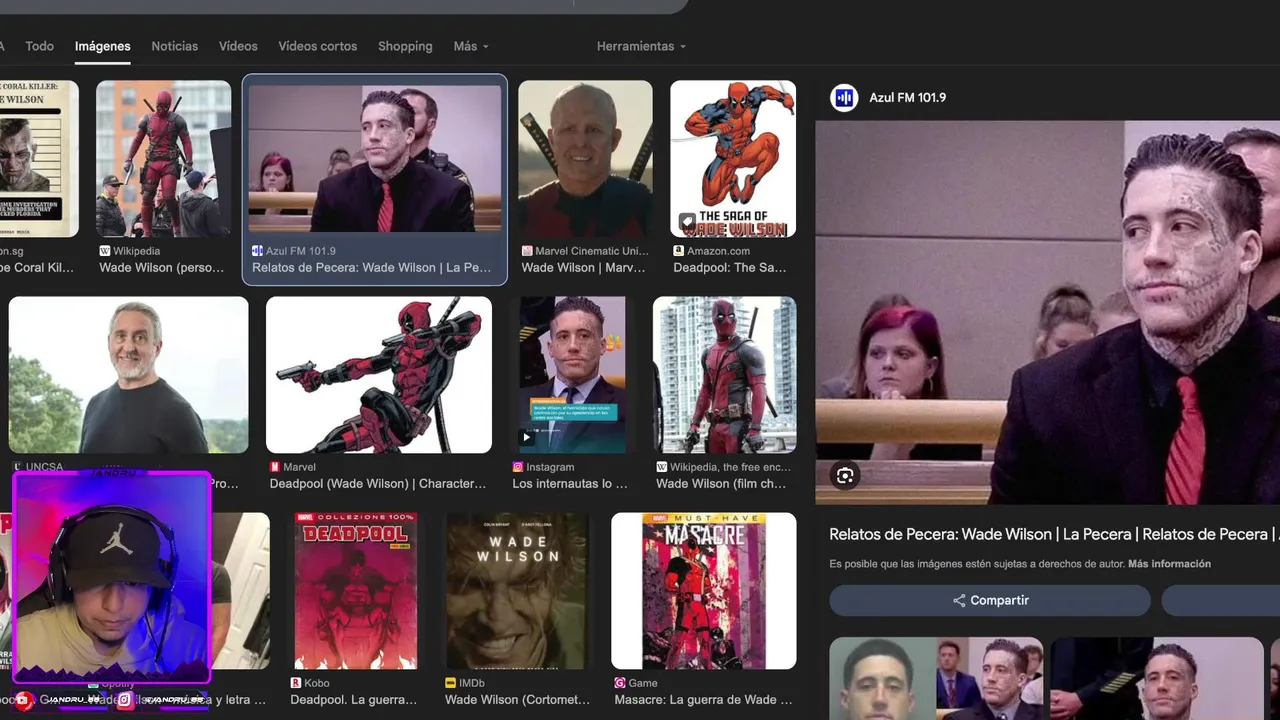Open 'Deadpool (Wade Wilson) | Character...' caption
This screenshot has height=720, width=1280.
[x=378, y=484]
